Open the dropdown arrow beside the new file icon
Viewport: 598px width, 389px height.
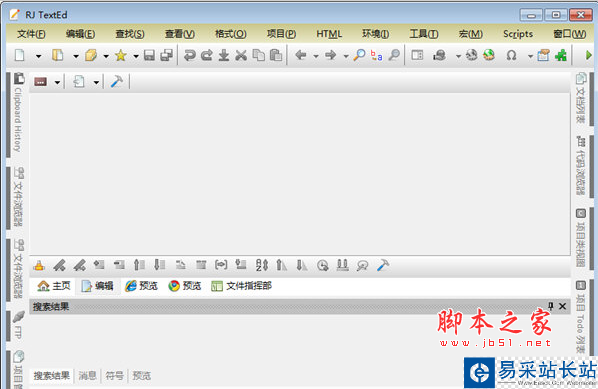pos(39,56)
